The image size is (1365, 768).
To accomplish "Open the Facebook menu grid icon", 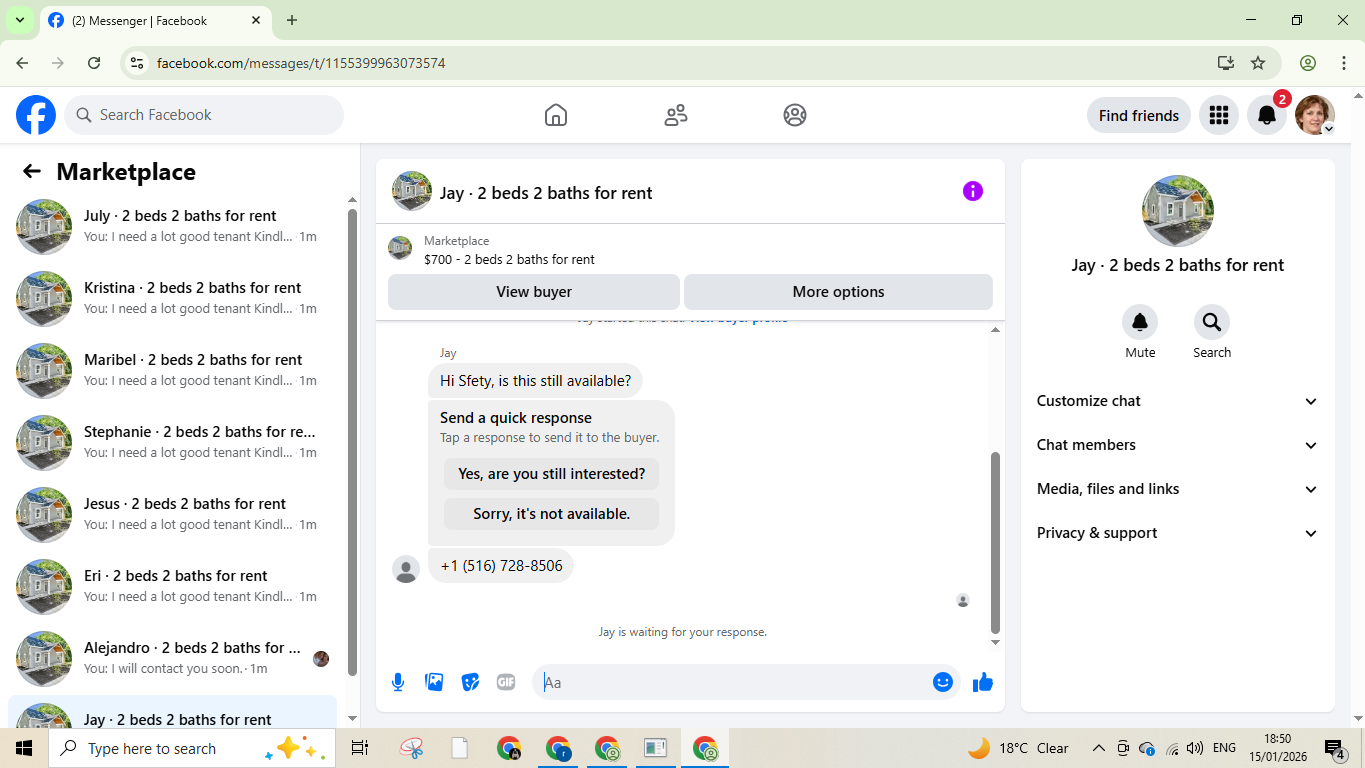I will [x=1218, y=115].
